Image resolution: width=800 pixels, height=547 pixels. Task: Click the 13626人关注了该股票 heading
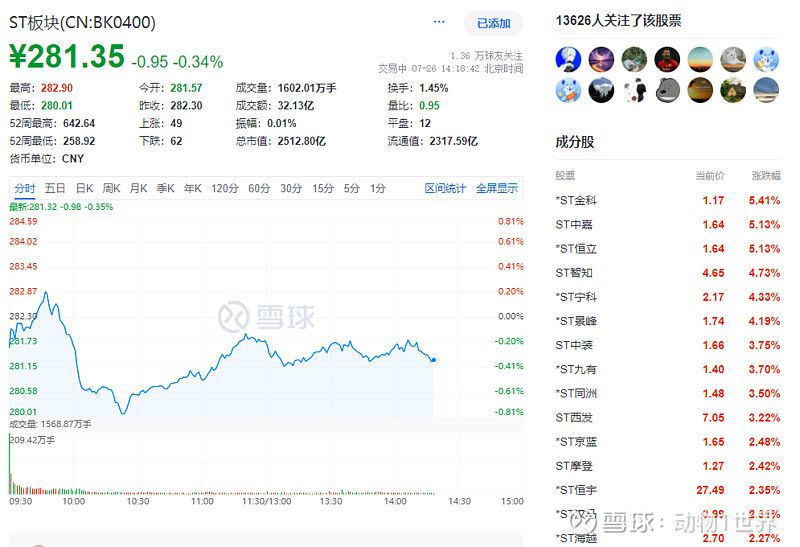618,21
